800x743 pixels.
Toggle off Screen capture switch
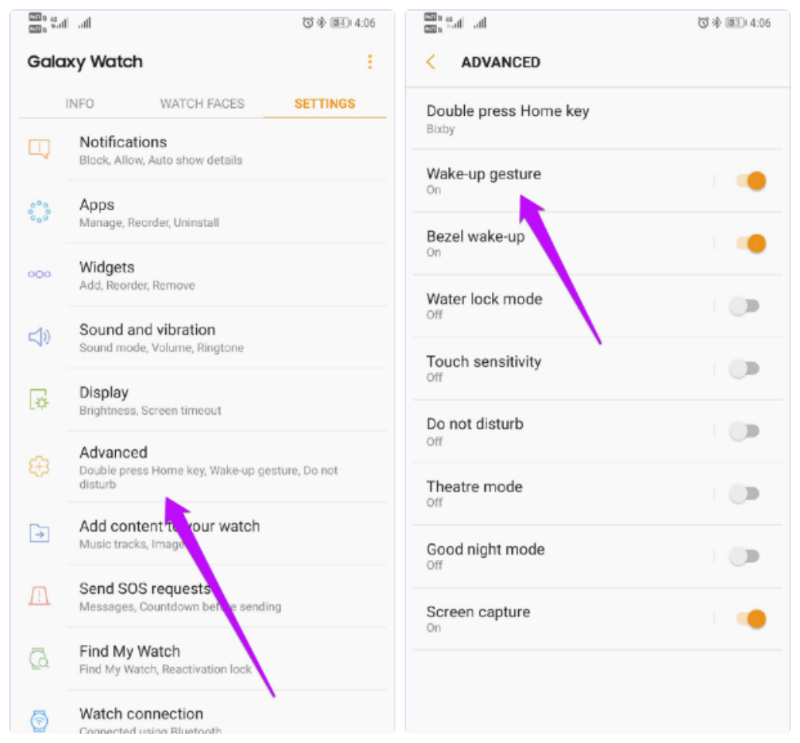pyautogui.click(x=751, y=619)
